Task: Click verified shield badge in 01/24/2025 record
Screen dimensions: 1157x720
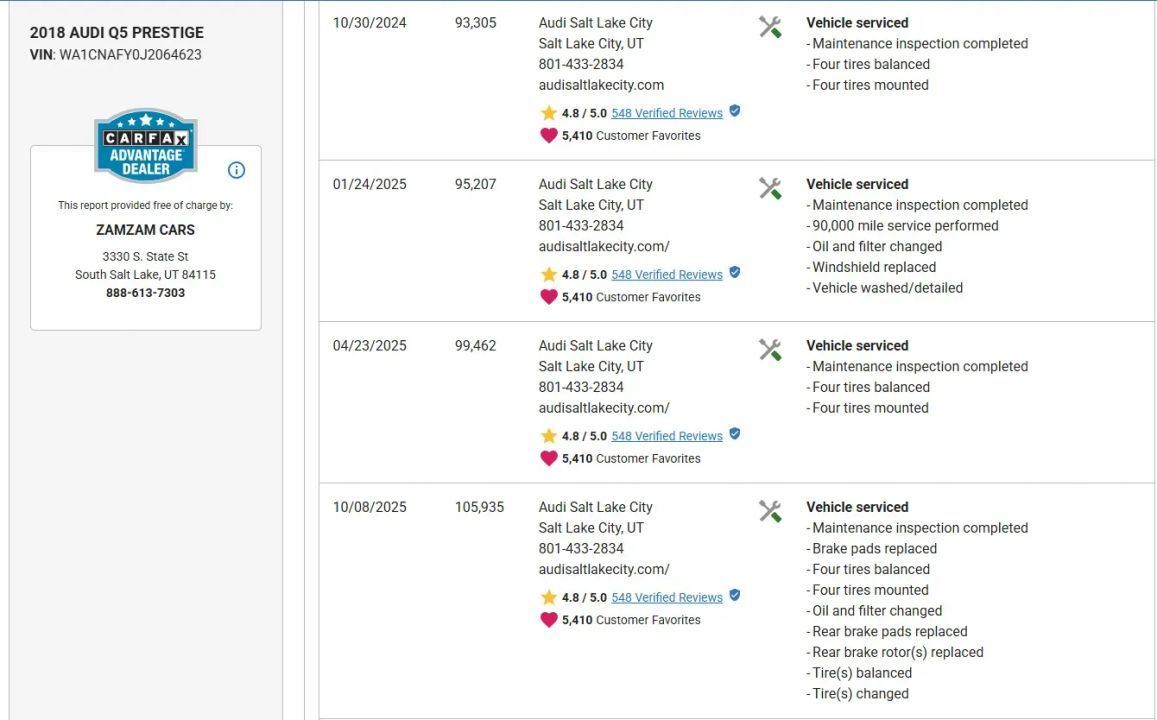Action: (x=735, y=273)
